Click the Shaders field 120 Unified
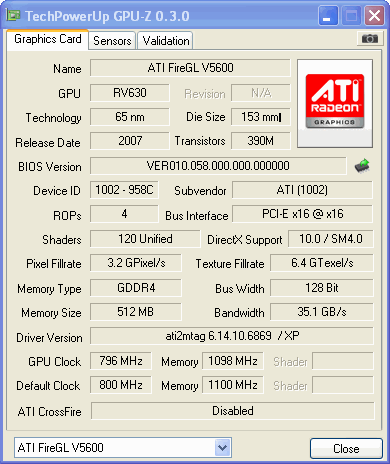 (145, 239)
